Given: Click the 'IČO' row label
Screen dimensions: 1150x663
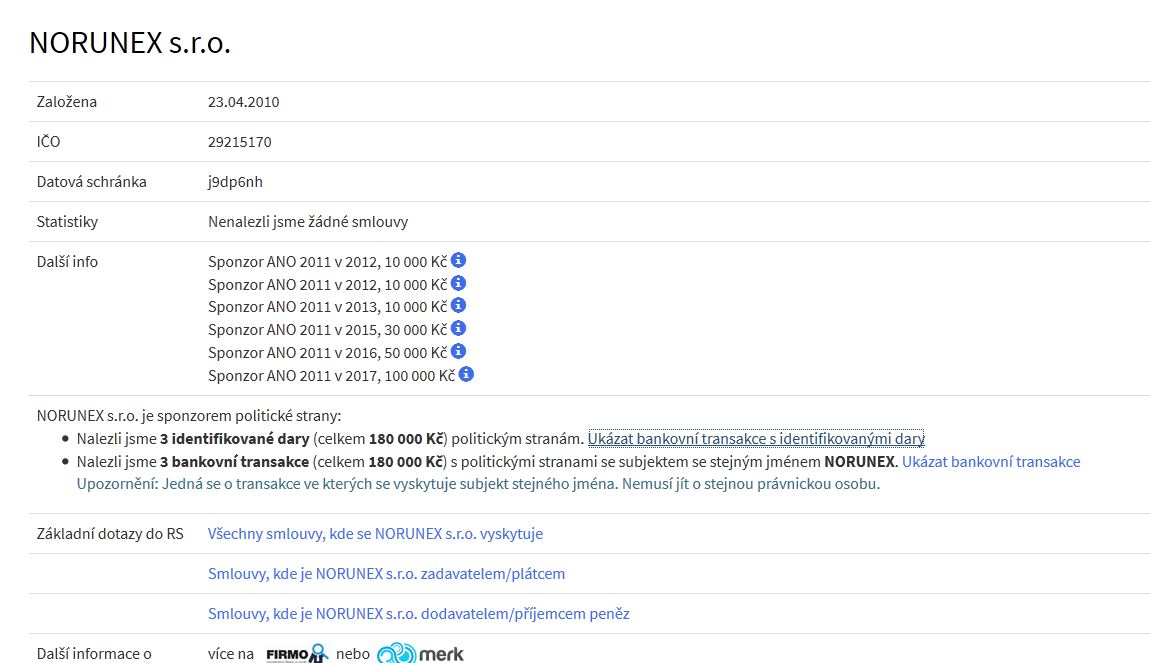Looking at the screenshot, I should click(x=48, y=142).
